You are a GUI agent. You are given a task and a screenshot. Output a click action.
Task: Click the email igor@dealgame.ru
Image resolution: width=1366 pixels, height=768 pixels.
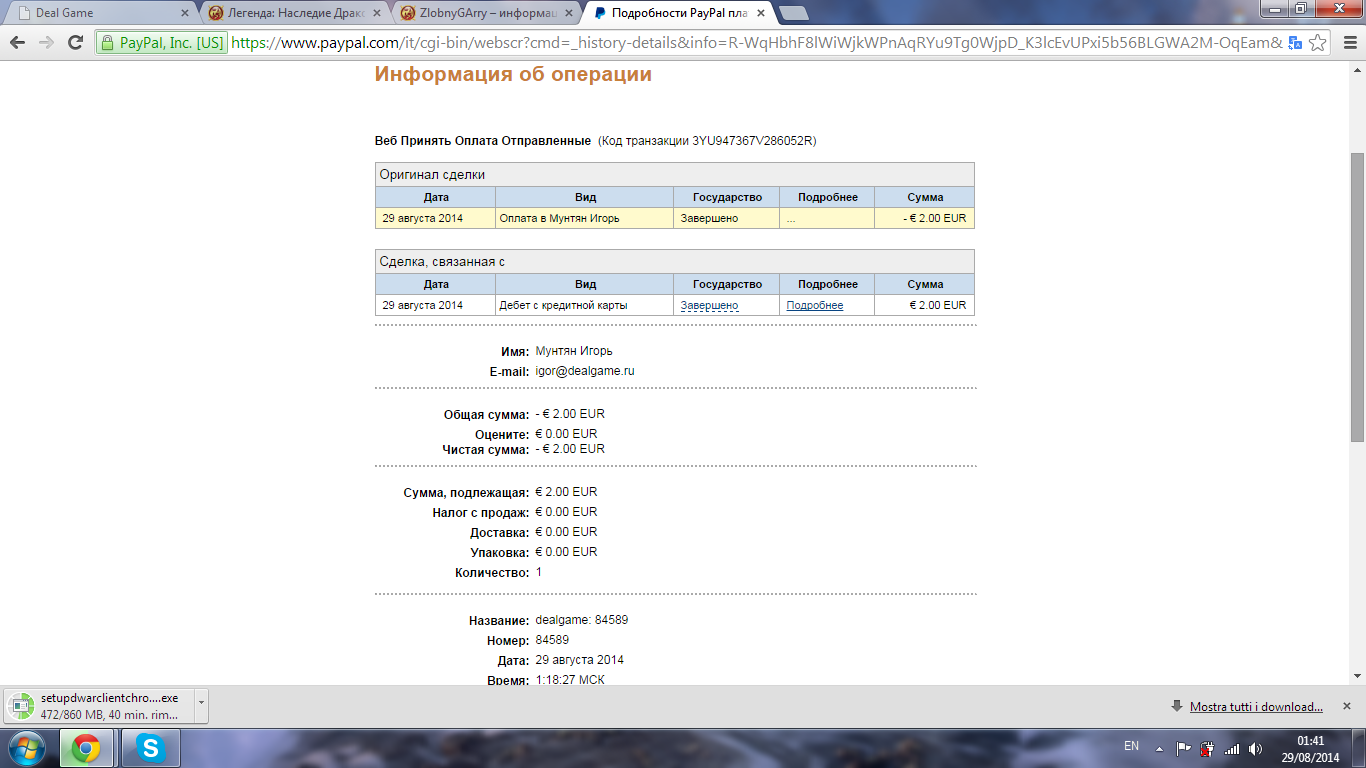point(585,371)
